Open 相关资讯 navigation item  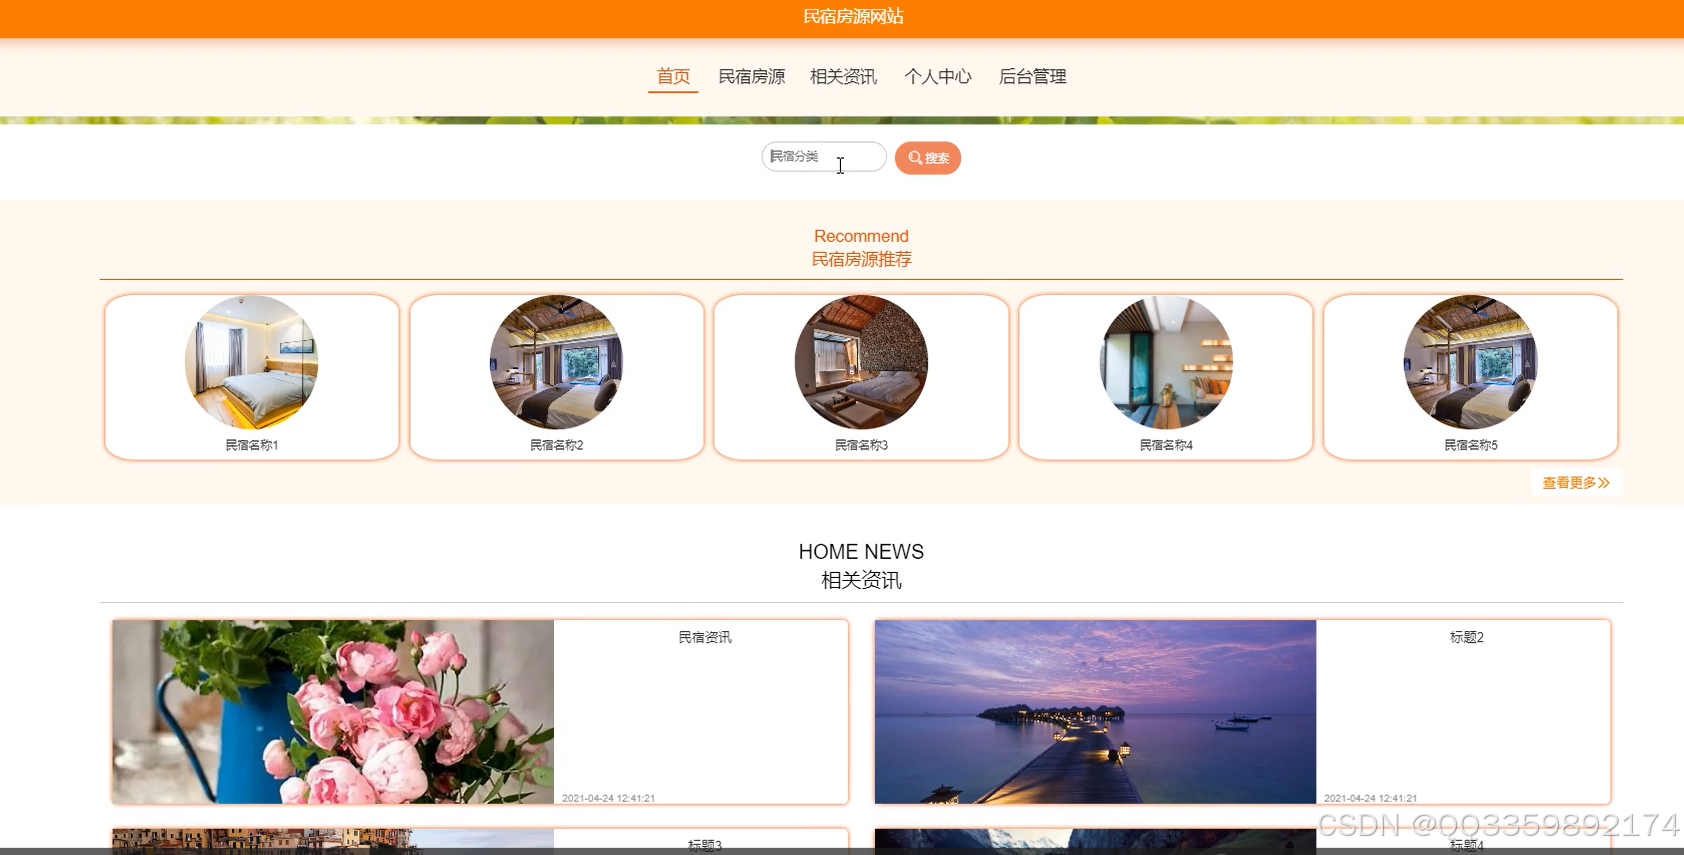click(843, 76)
